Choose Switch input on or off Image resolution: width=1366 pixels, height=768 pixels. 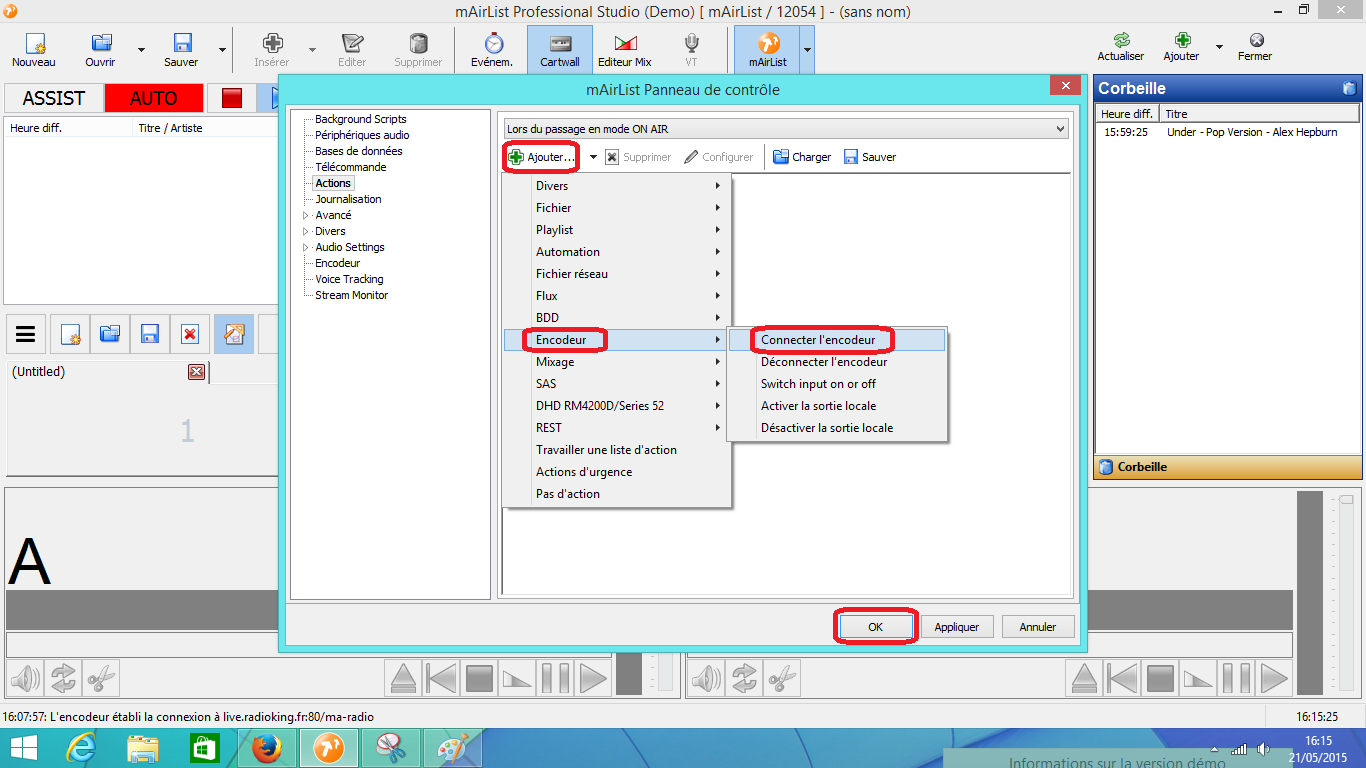click(x=837, y=384)
